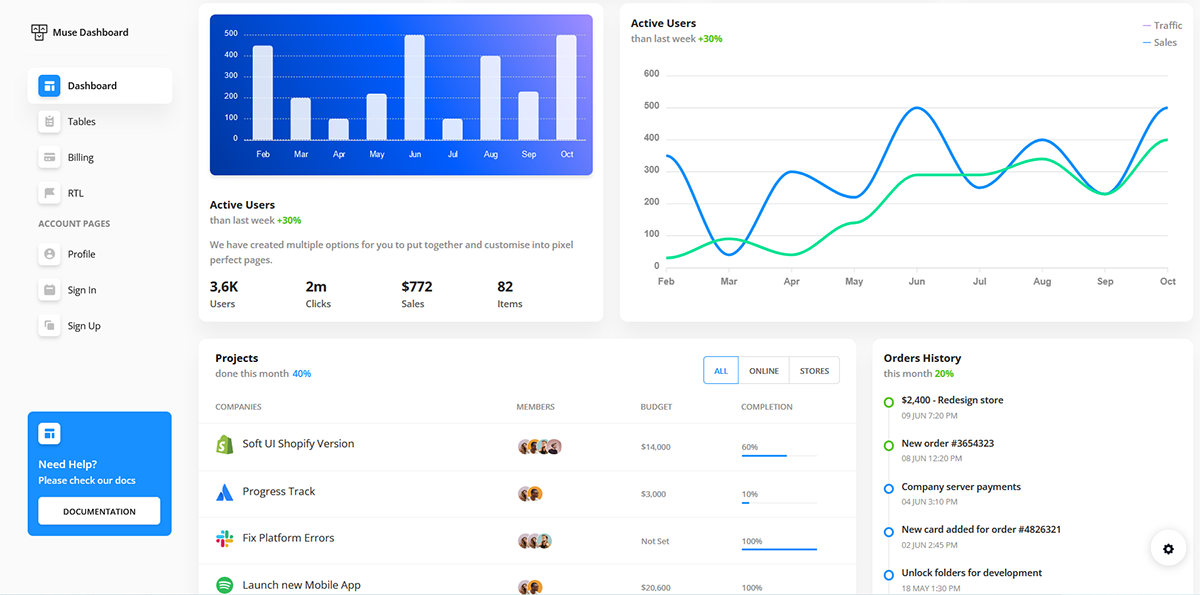Click the Spotify logo for Launch new Mobile App
This screenshot has width=1200, height=595.
(224, 586)
